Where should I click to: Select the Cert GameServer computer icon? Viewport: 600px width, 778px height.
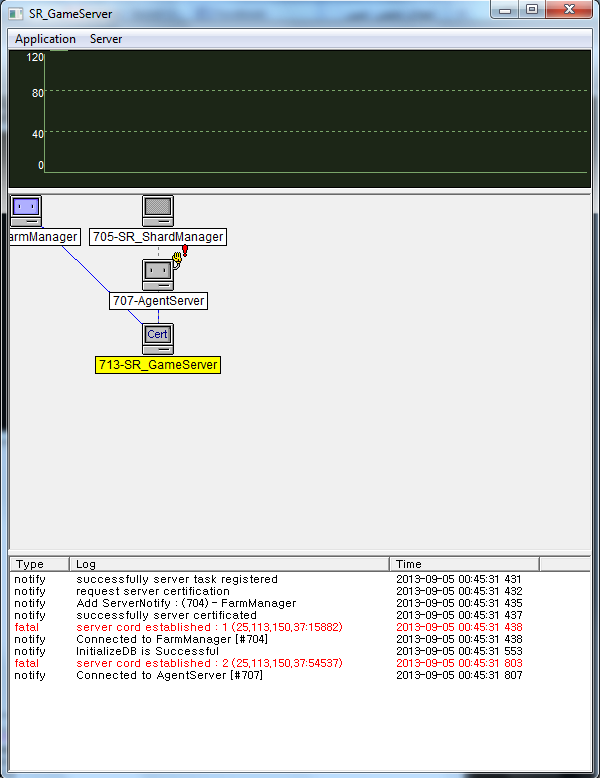158,339
